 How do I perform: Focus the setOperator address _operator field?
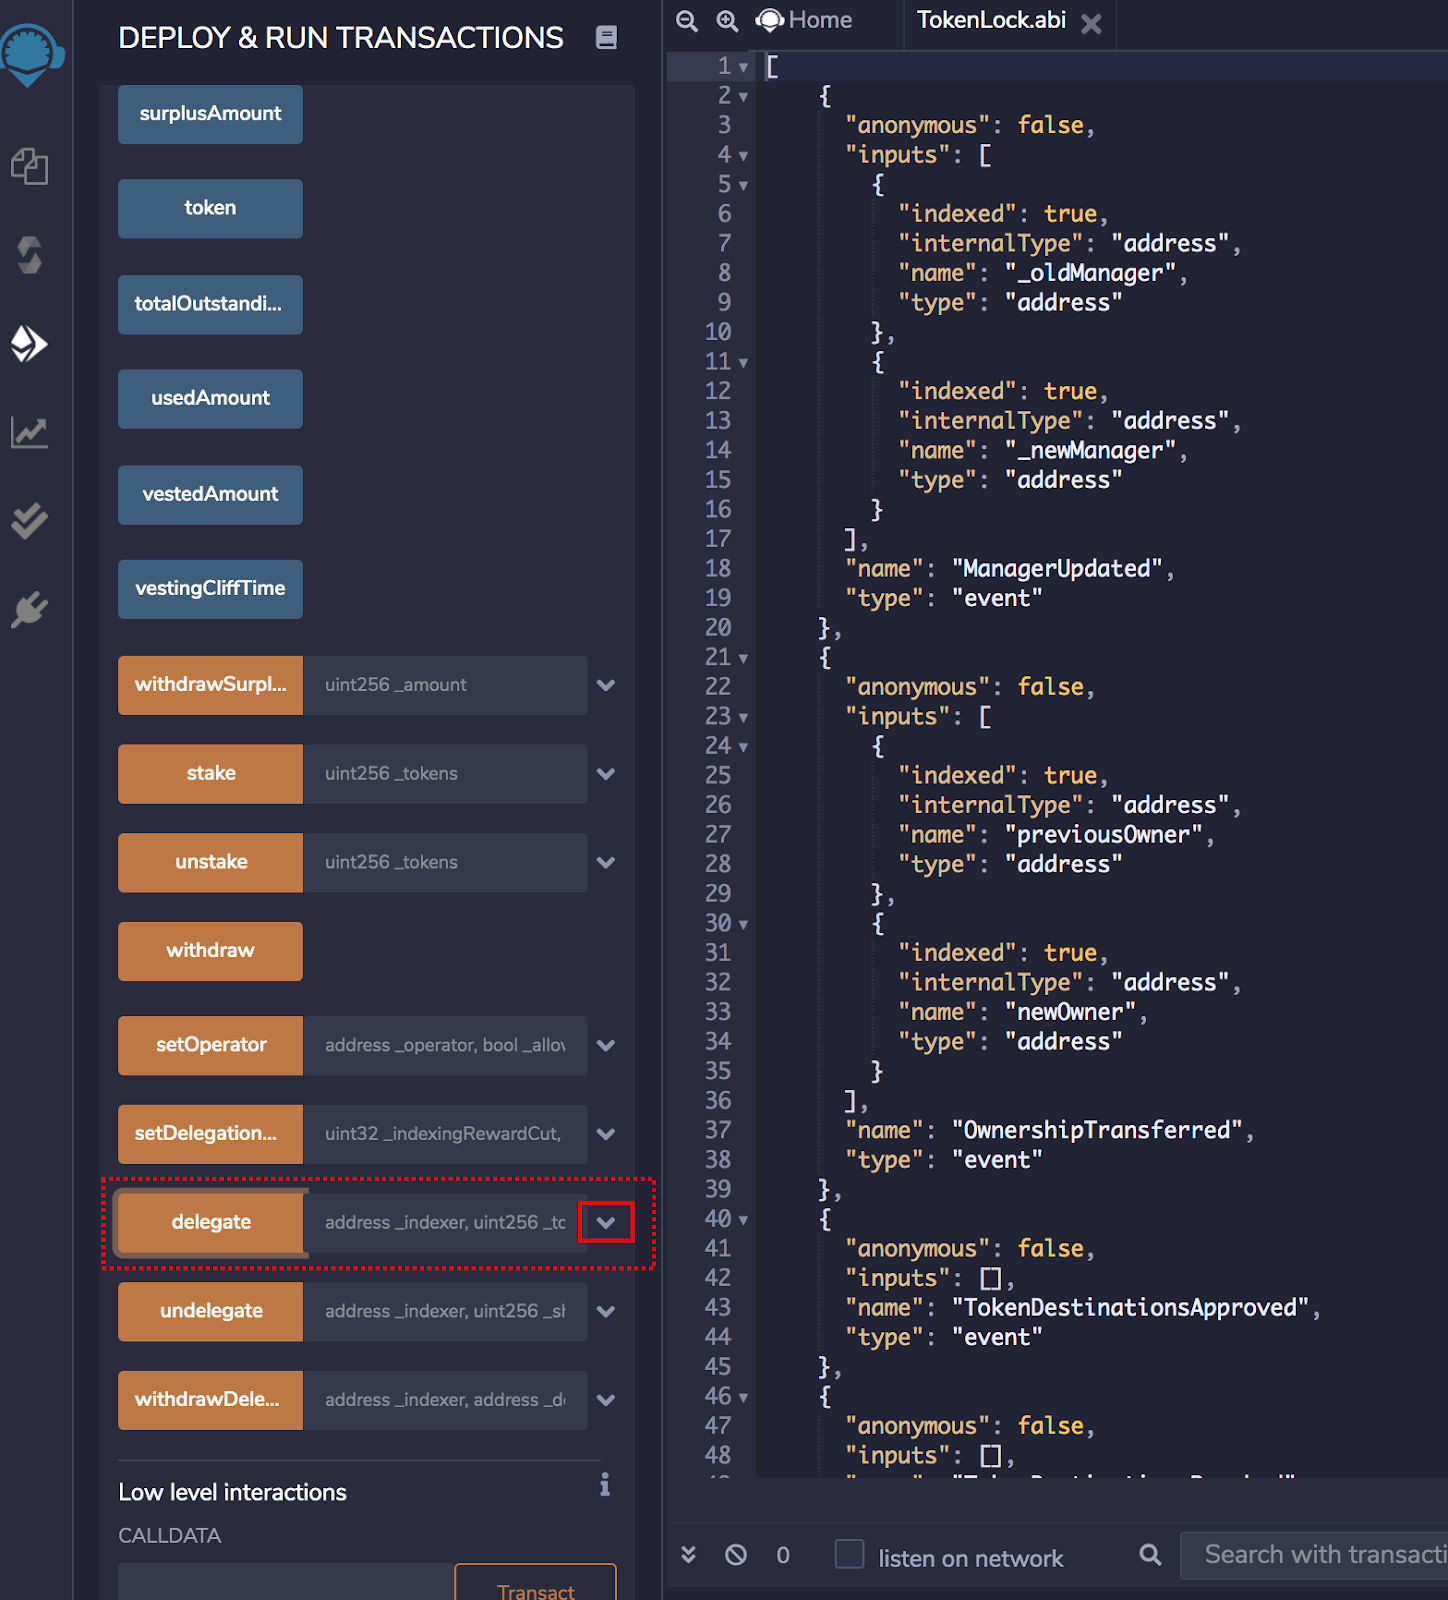[x=445, y=1045]
